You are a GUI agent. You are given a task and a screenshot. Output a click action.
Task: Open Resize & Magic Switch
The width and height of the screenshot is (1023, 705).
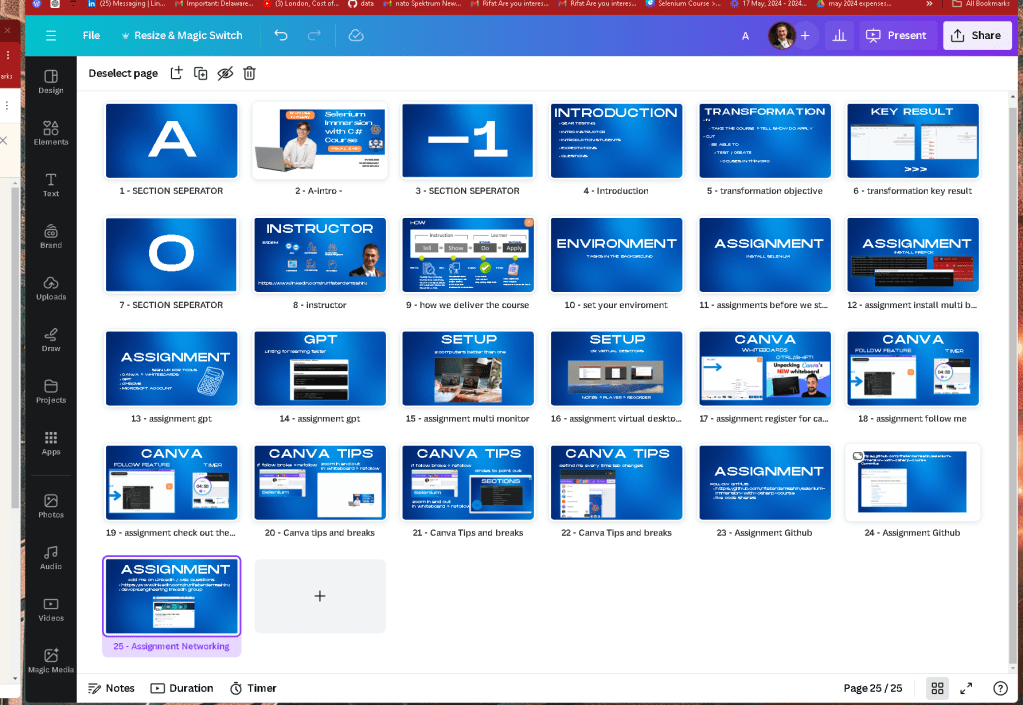(182, 36)
